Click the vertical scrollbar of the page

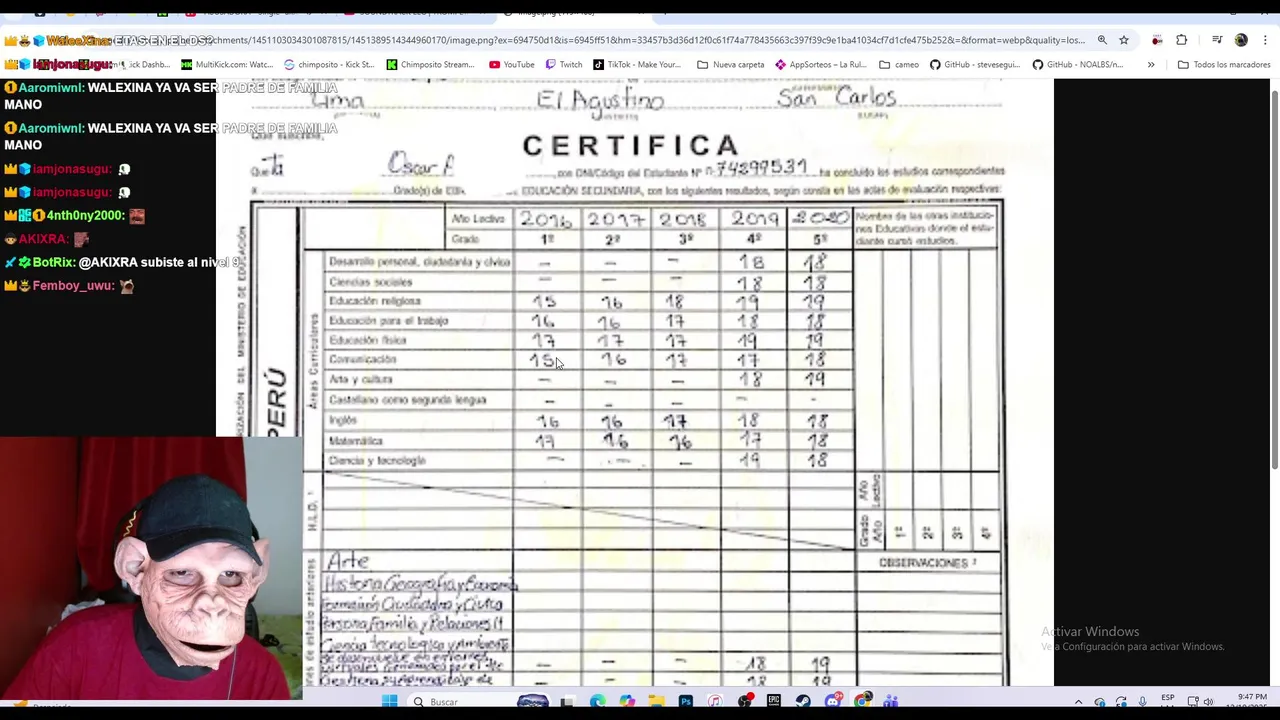coord(1274,280)
